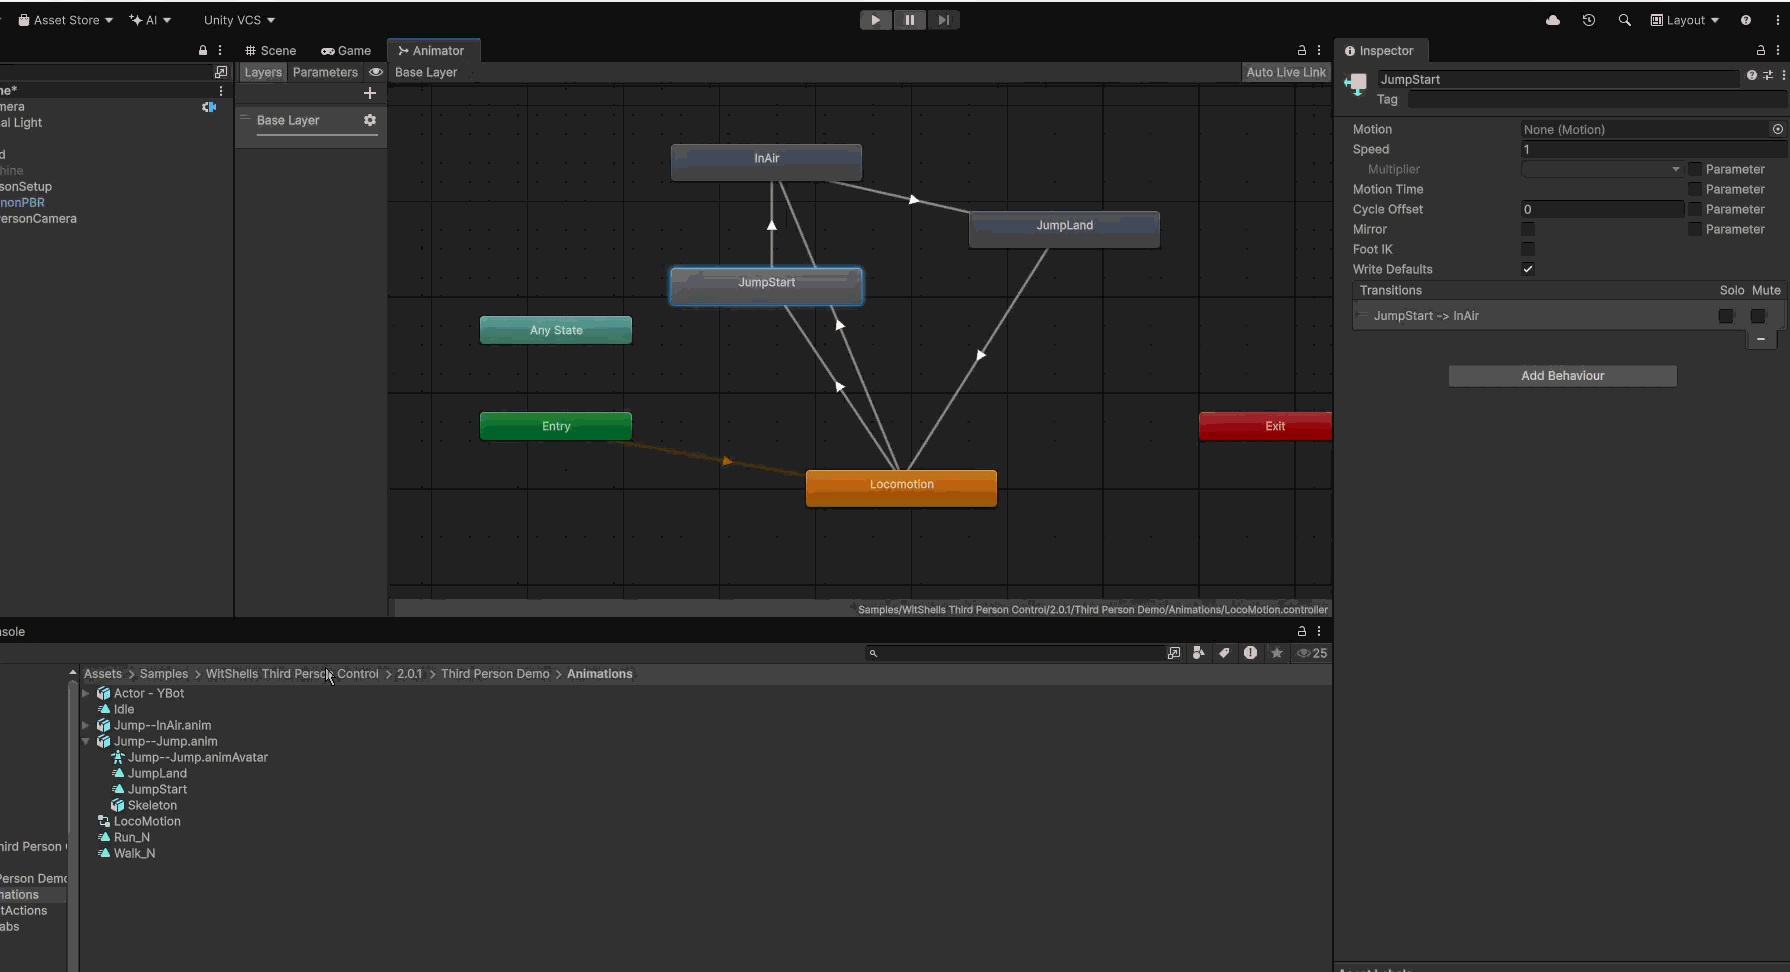Viewport: 1790px width, 972px height.
Task: Open the Base Layer gear settings
Action: (x=370, y=120)
